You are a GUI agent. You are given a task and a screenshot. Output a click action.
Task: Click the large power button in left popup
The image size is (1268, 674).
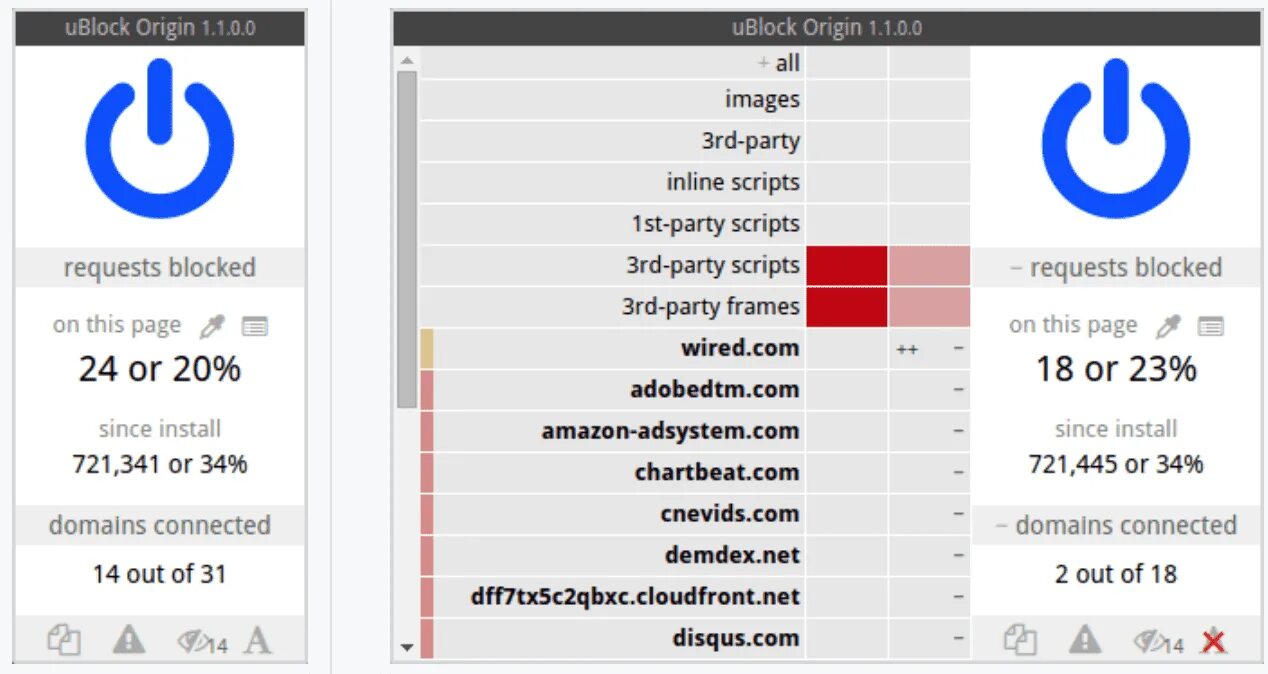pyautogui.click(x=160, y=138)
